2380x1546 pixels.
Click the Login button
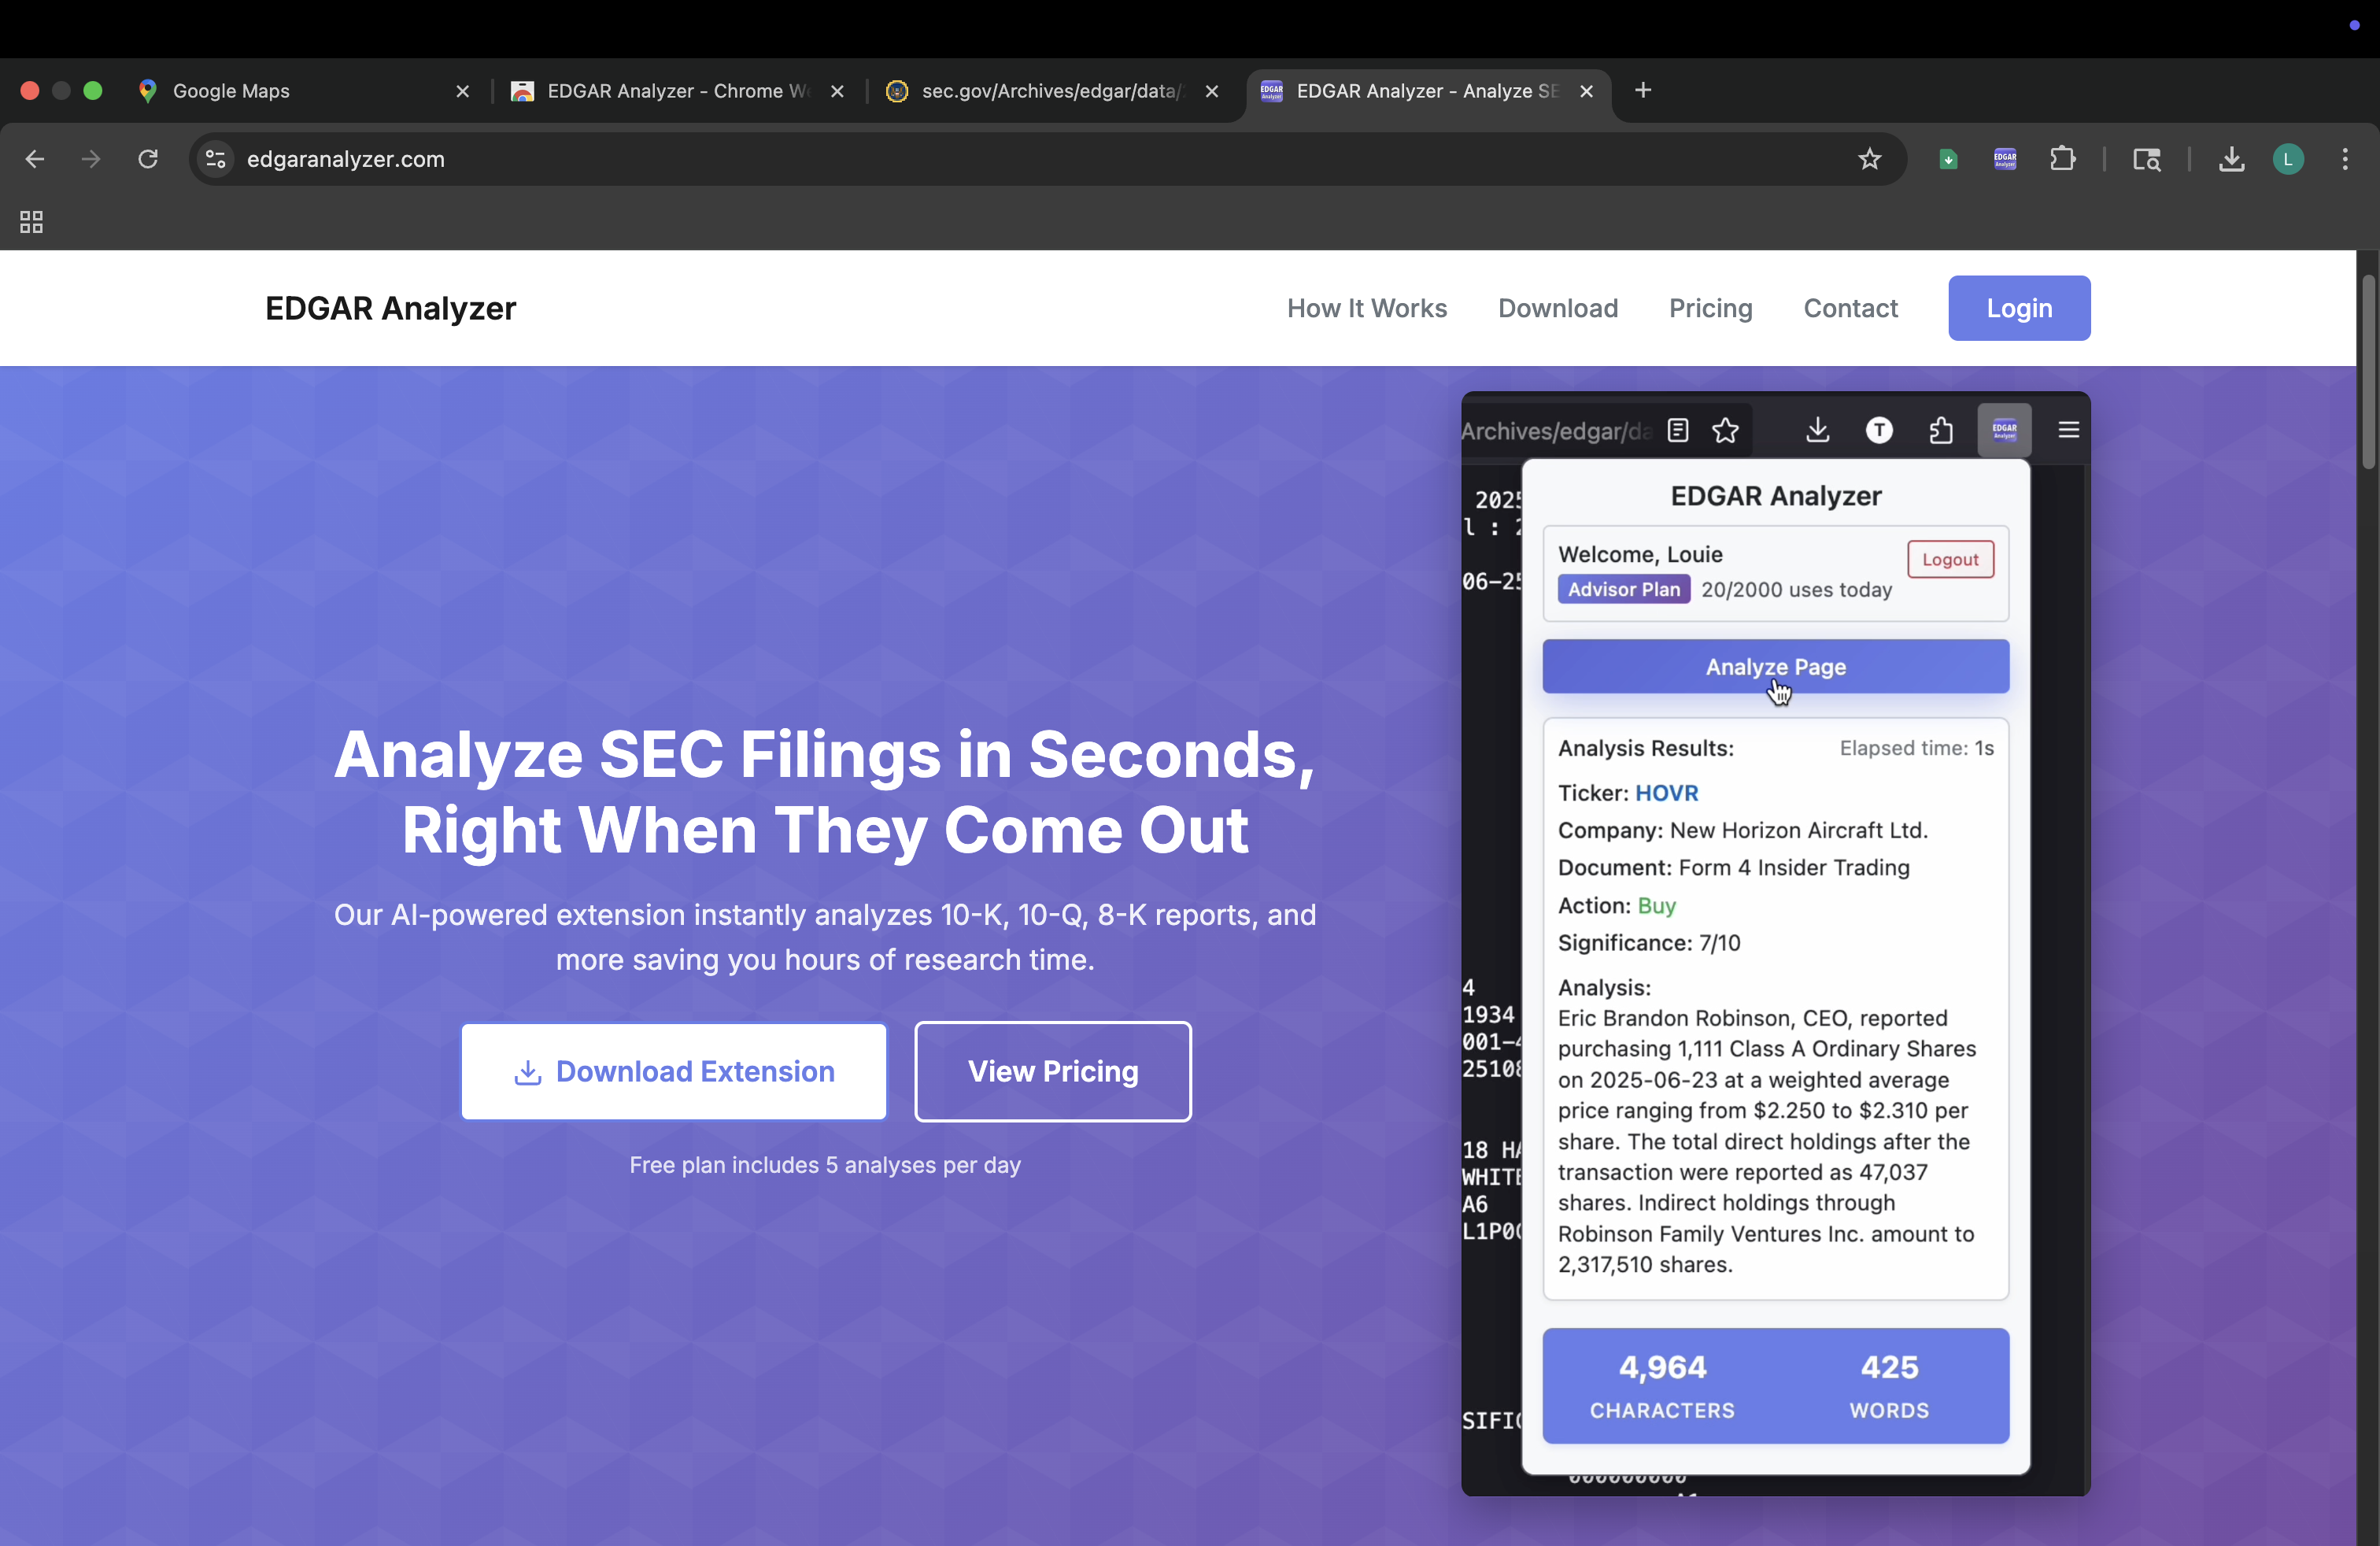coord(2019,308)
